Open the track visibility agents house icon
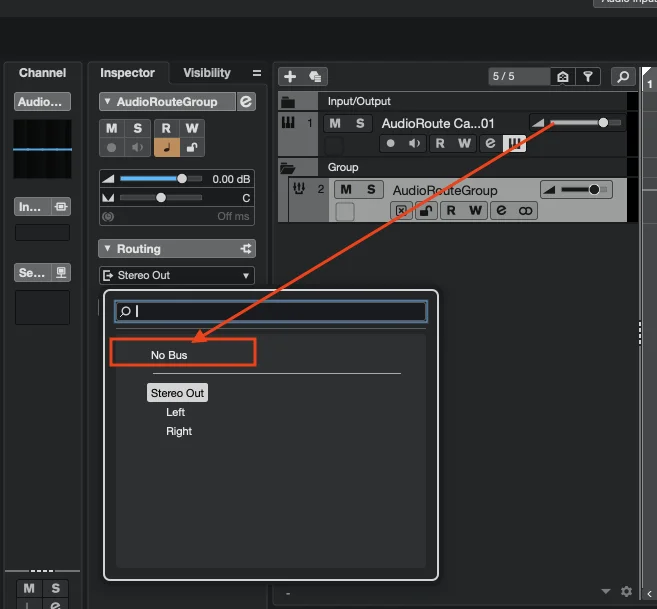The height and width of the screenshot is (609, 657). click(x=562, y=77)
